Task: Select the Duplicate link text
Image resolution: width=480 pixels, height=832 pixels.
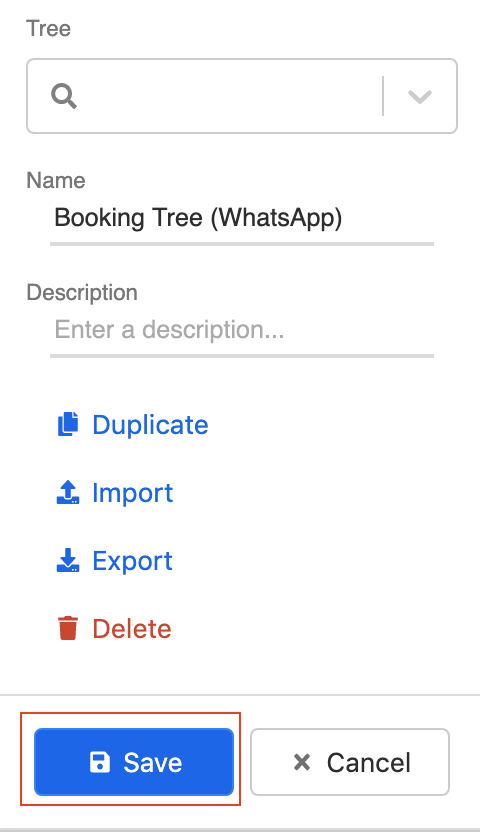Action: pyautogui.click(x=150, y=424)
